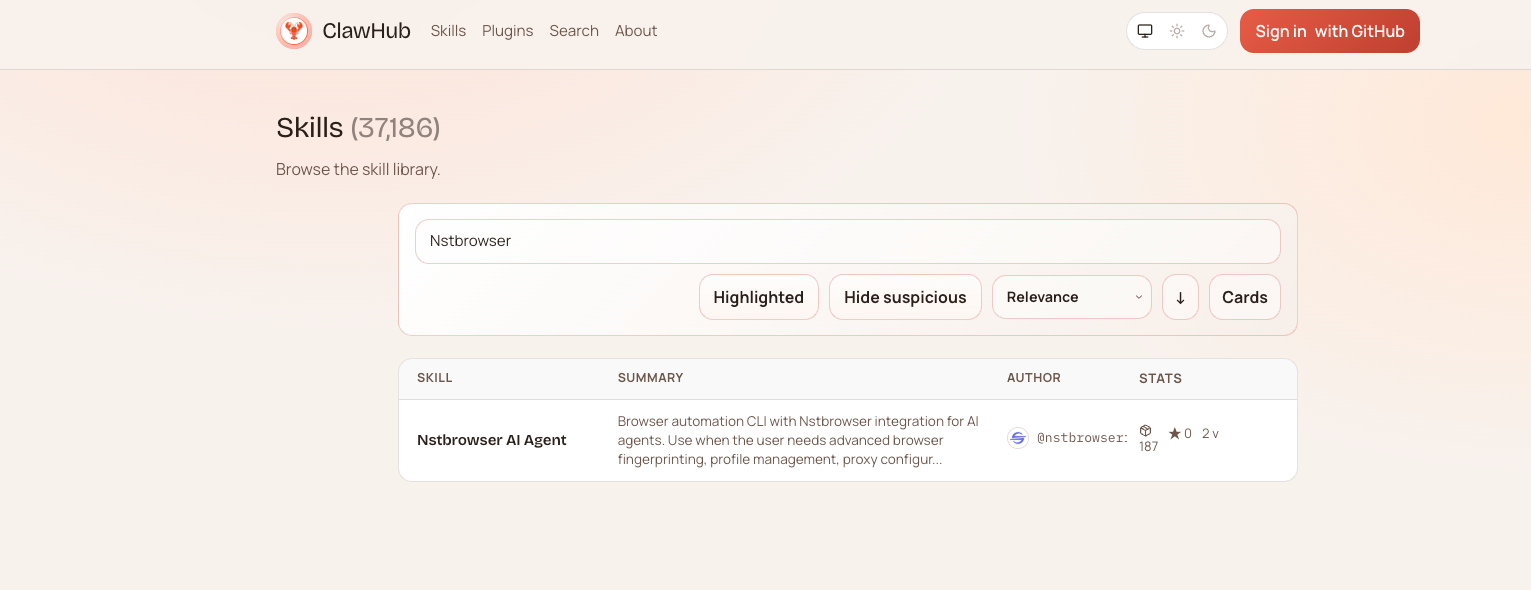Click the @nstbrowser author avatar
This screenshot has height=590, width=1531.
click(x=1018, y=438)
